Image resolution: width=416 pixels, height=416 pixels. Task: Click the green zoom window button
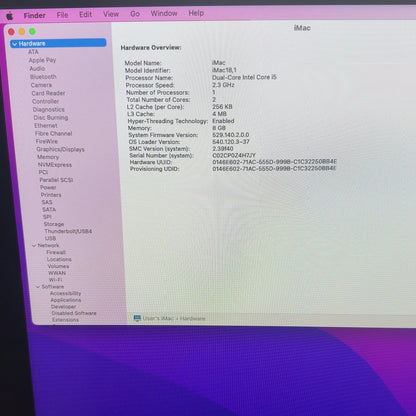pos(32,32)
